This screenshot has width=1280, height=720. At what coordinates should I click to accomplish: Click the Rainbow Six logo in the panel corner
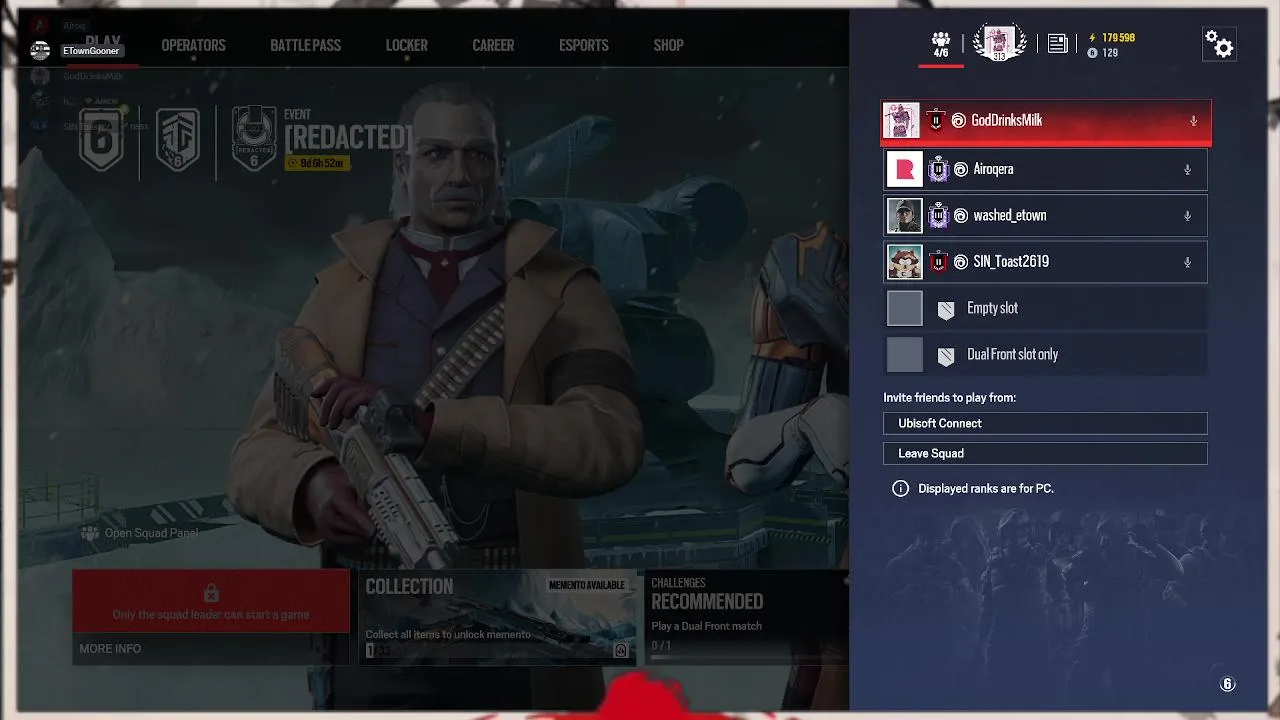point(1227,684)
